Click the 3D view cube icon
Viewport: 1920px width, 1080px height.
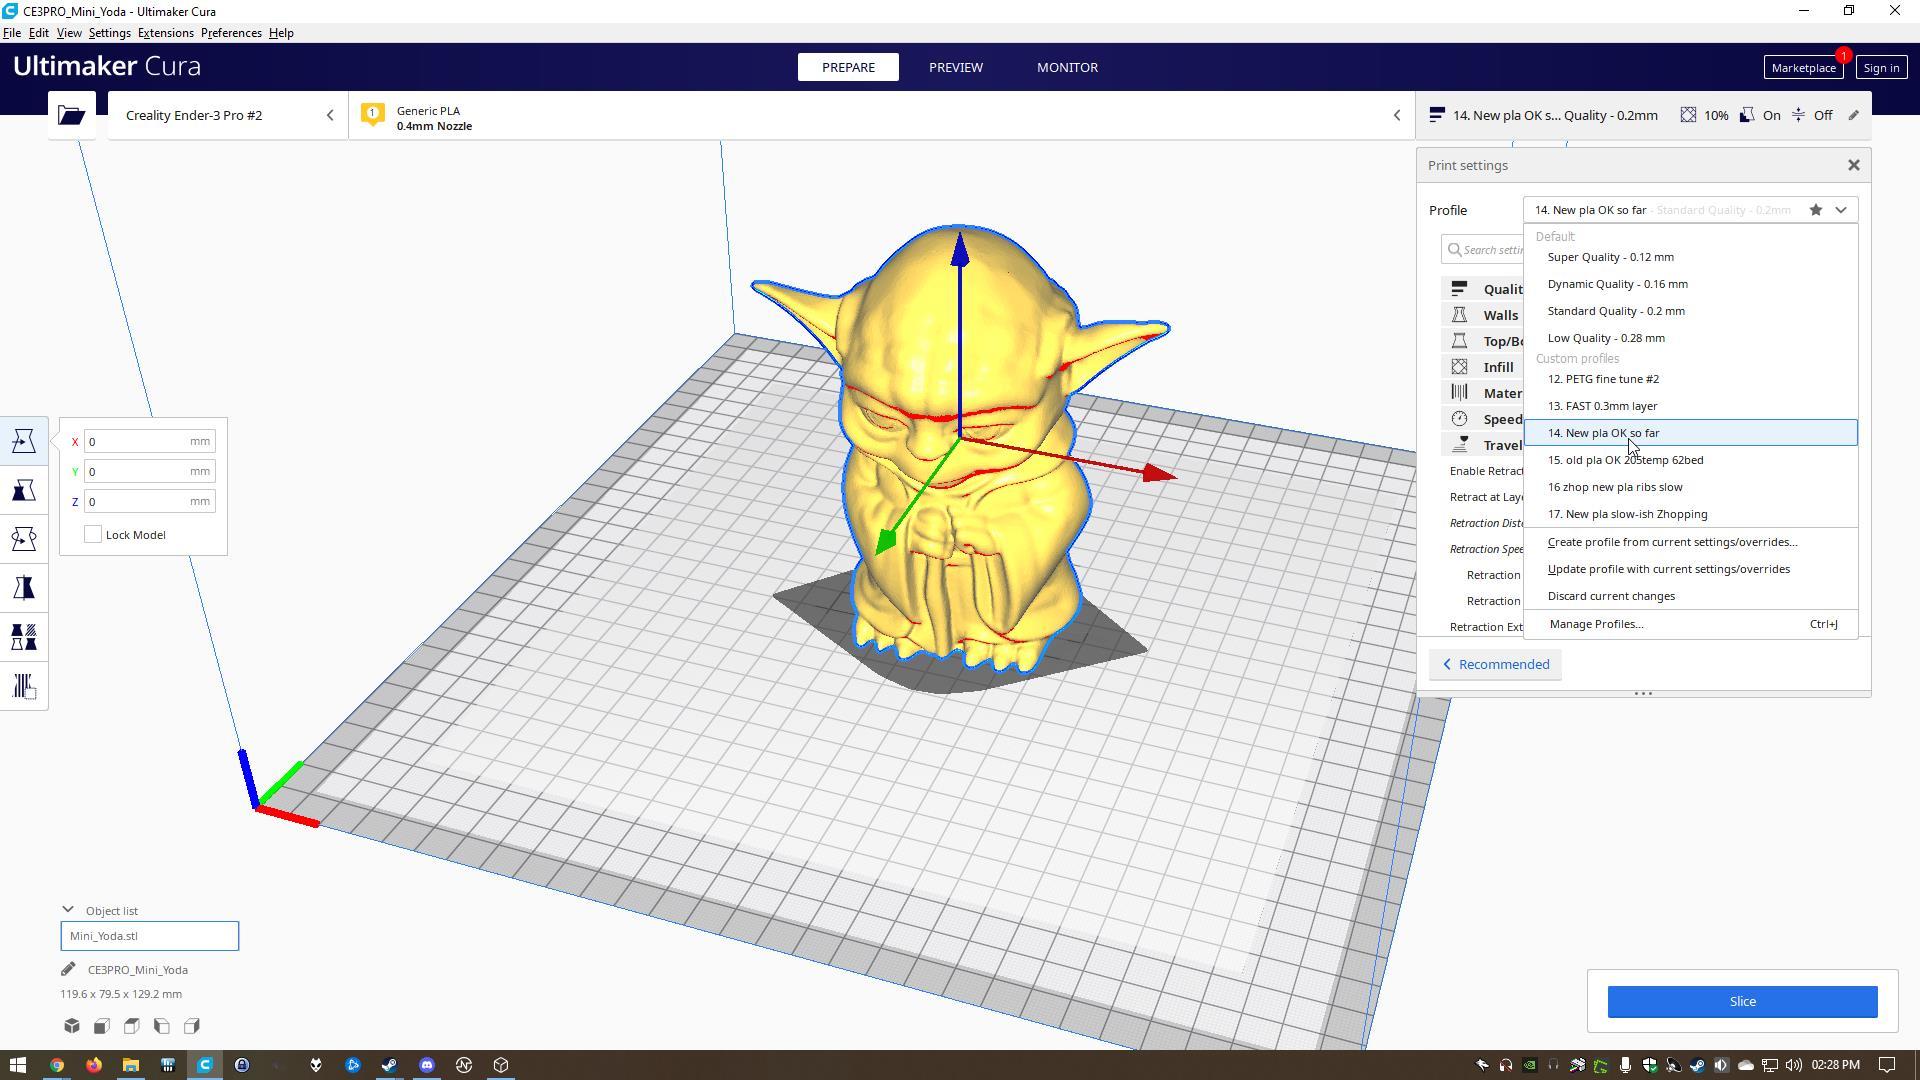point(72,1026)
